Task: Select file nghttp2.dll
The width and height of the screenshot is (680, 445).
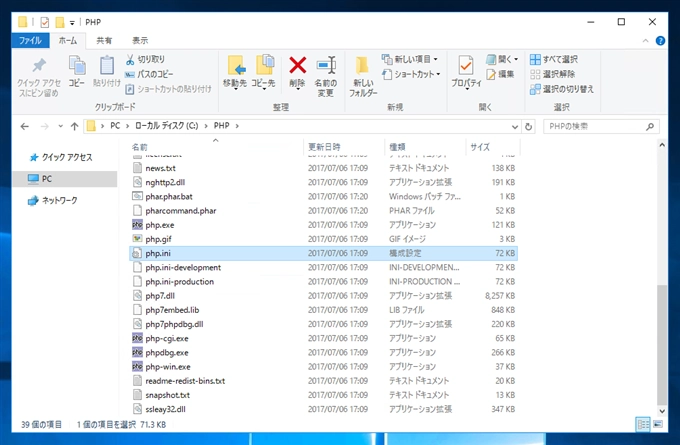Action: click(x=323, y=183)
